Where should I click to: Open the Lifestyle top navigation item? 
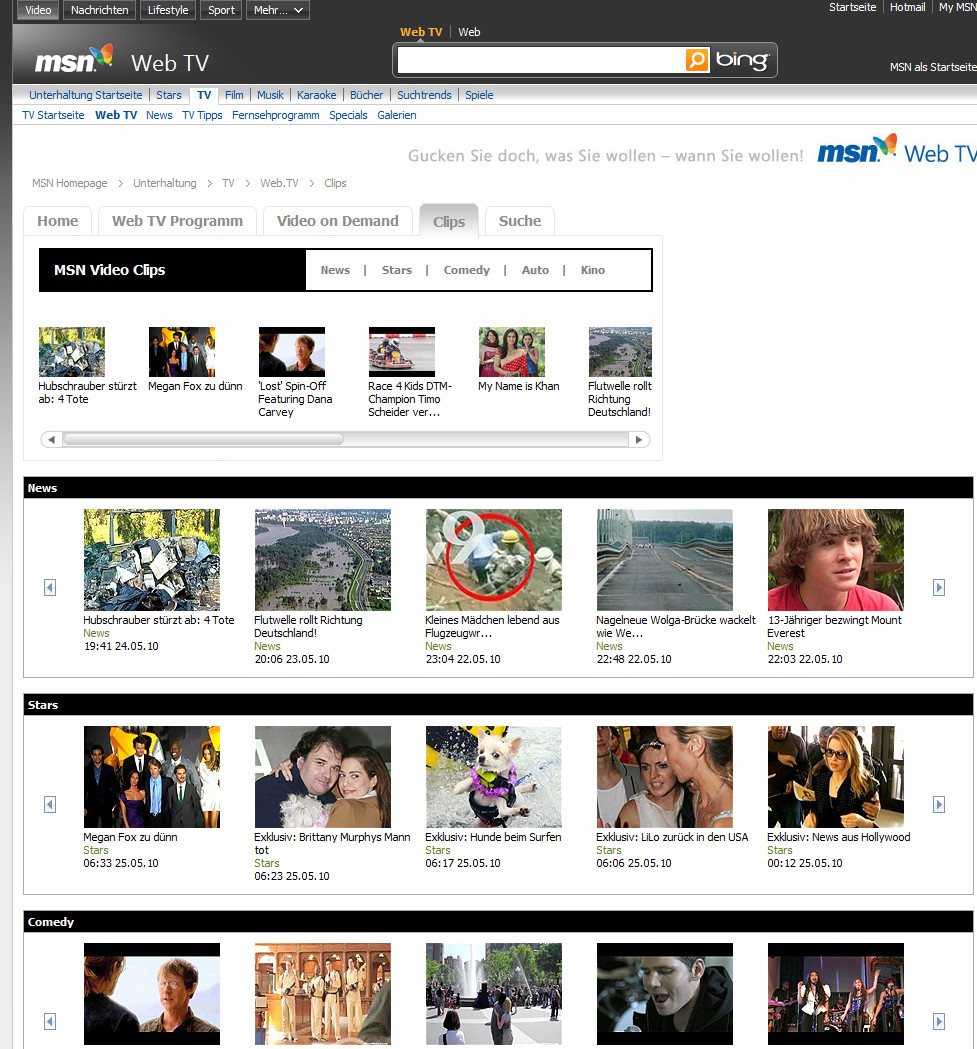click(168, 10)
